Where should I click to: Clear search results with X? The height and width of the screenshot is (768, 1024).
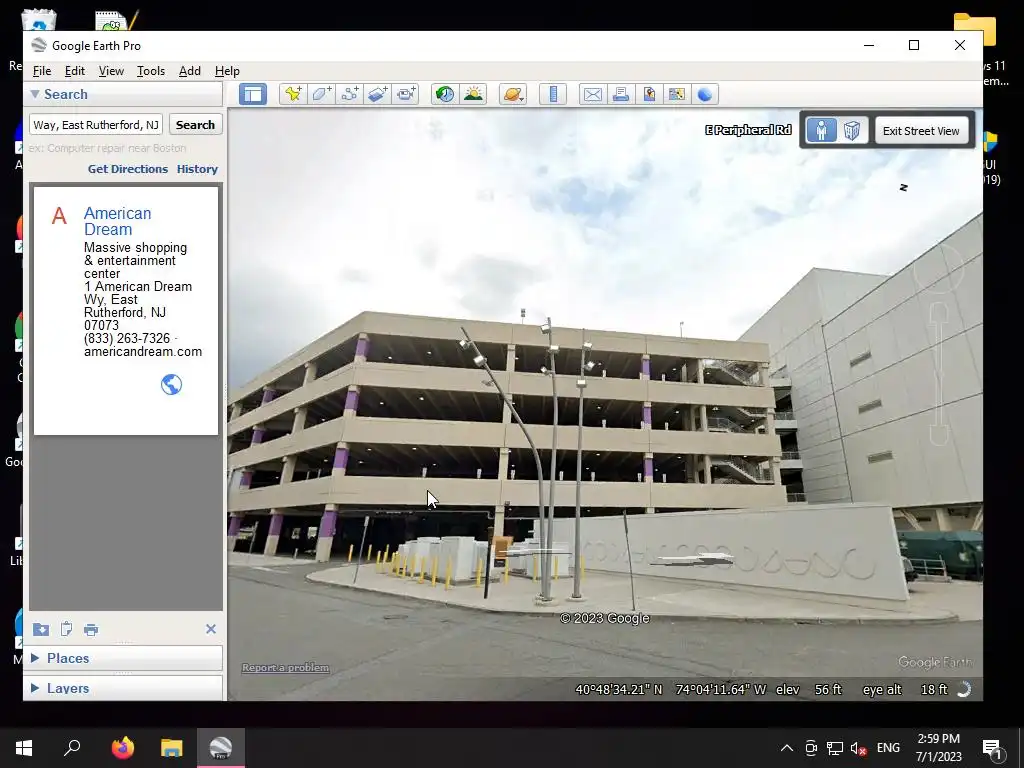click(211, 629)
